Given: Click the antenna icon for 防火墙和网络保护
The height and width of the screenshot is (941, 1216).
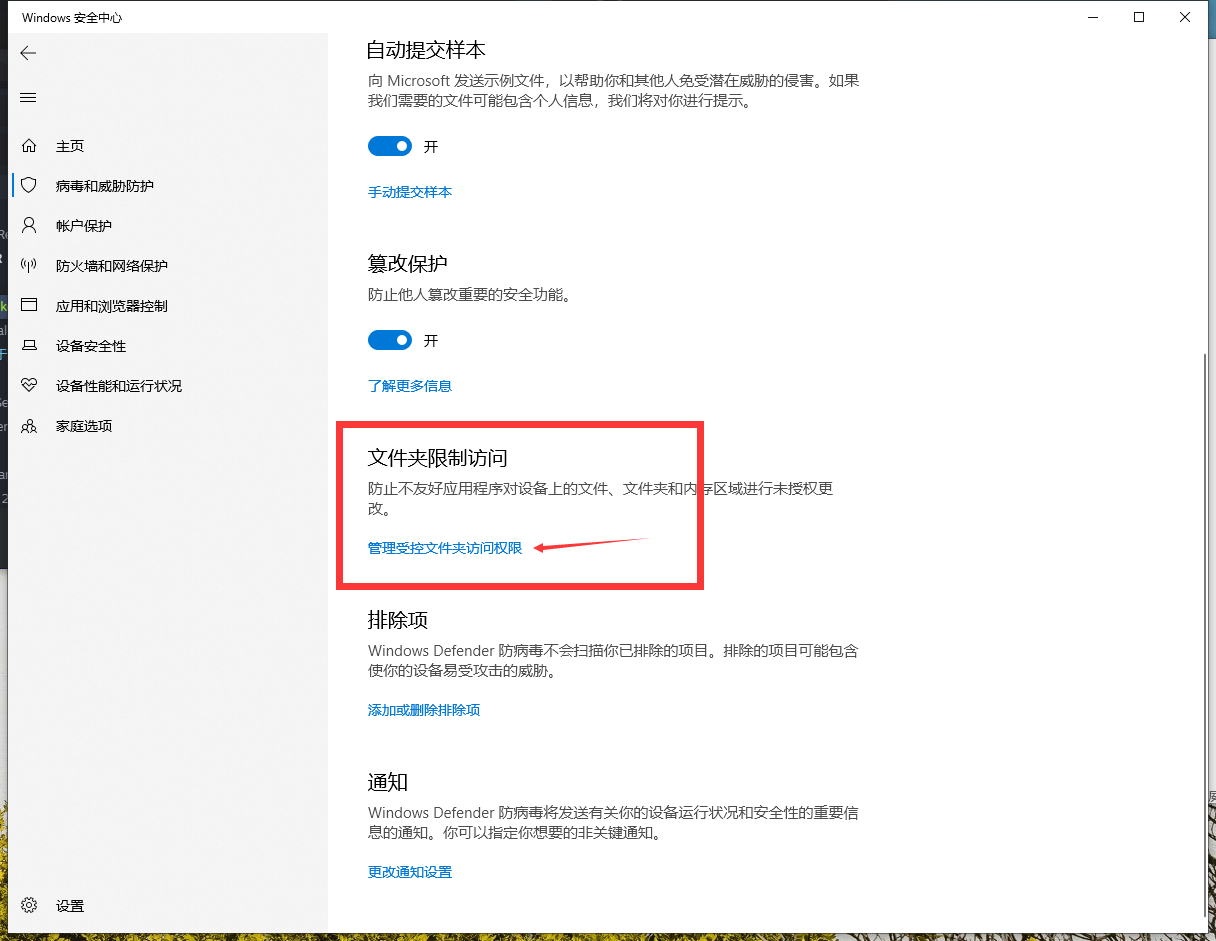Looking at the screenshot, I should [29, 266].
